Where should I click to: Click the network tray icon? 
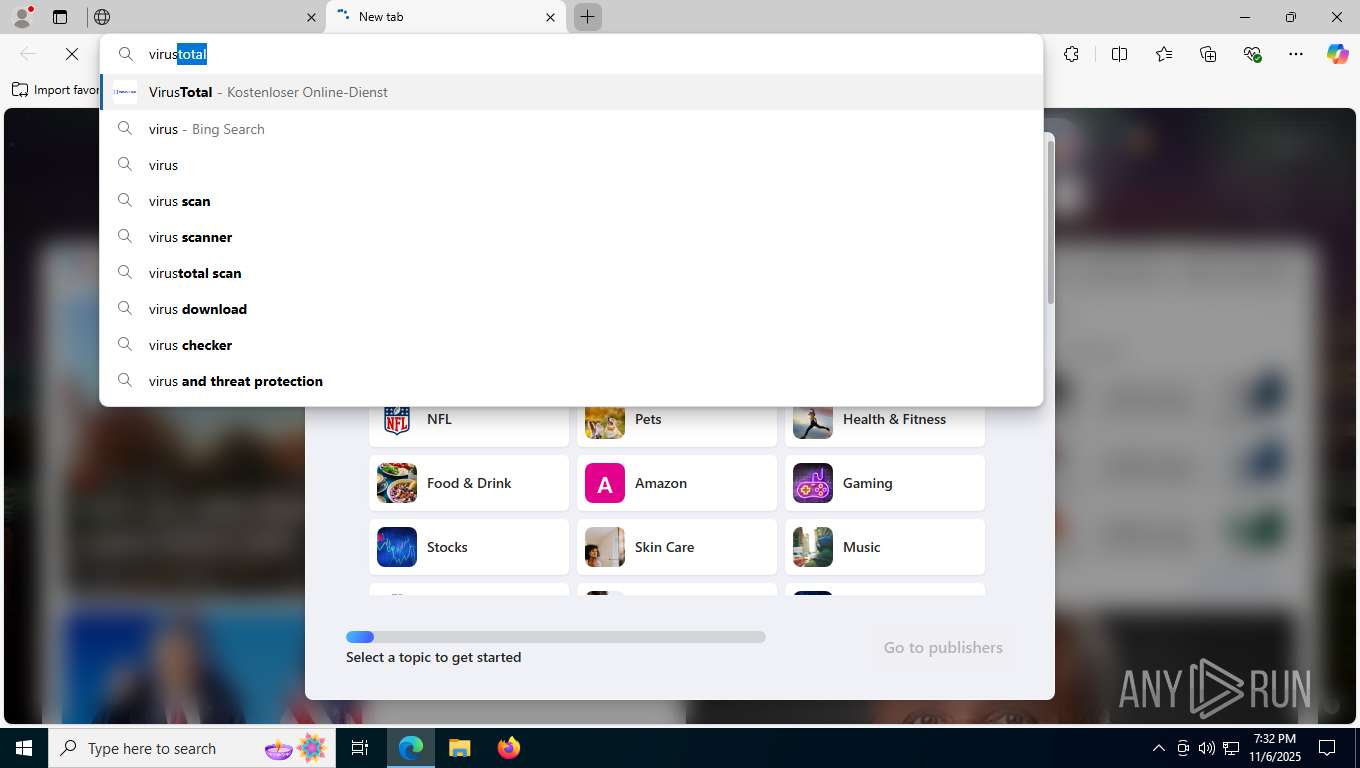[1231, 748]
